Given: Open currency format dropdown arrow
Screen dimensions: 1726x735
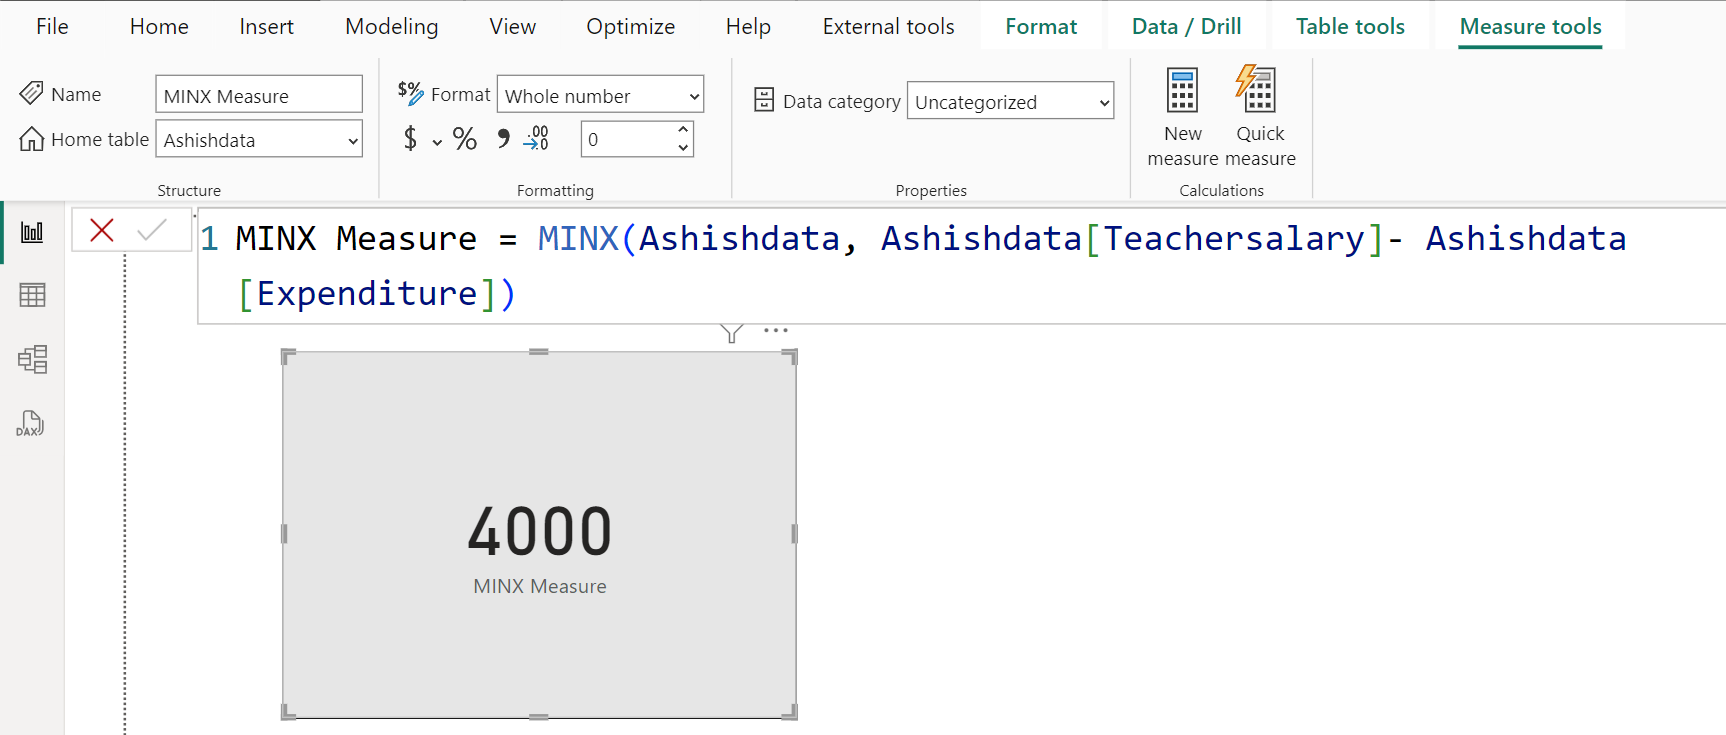Looking at the screenshot, I should [437, 142].
